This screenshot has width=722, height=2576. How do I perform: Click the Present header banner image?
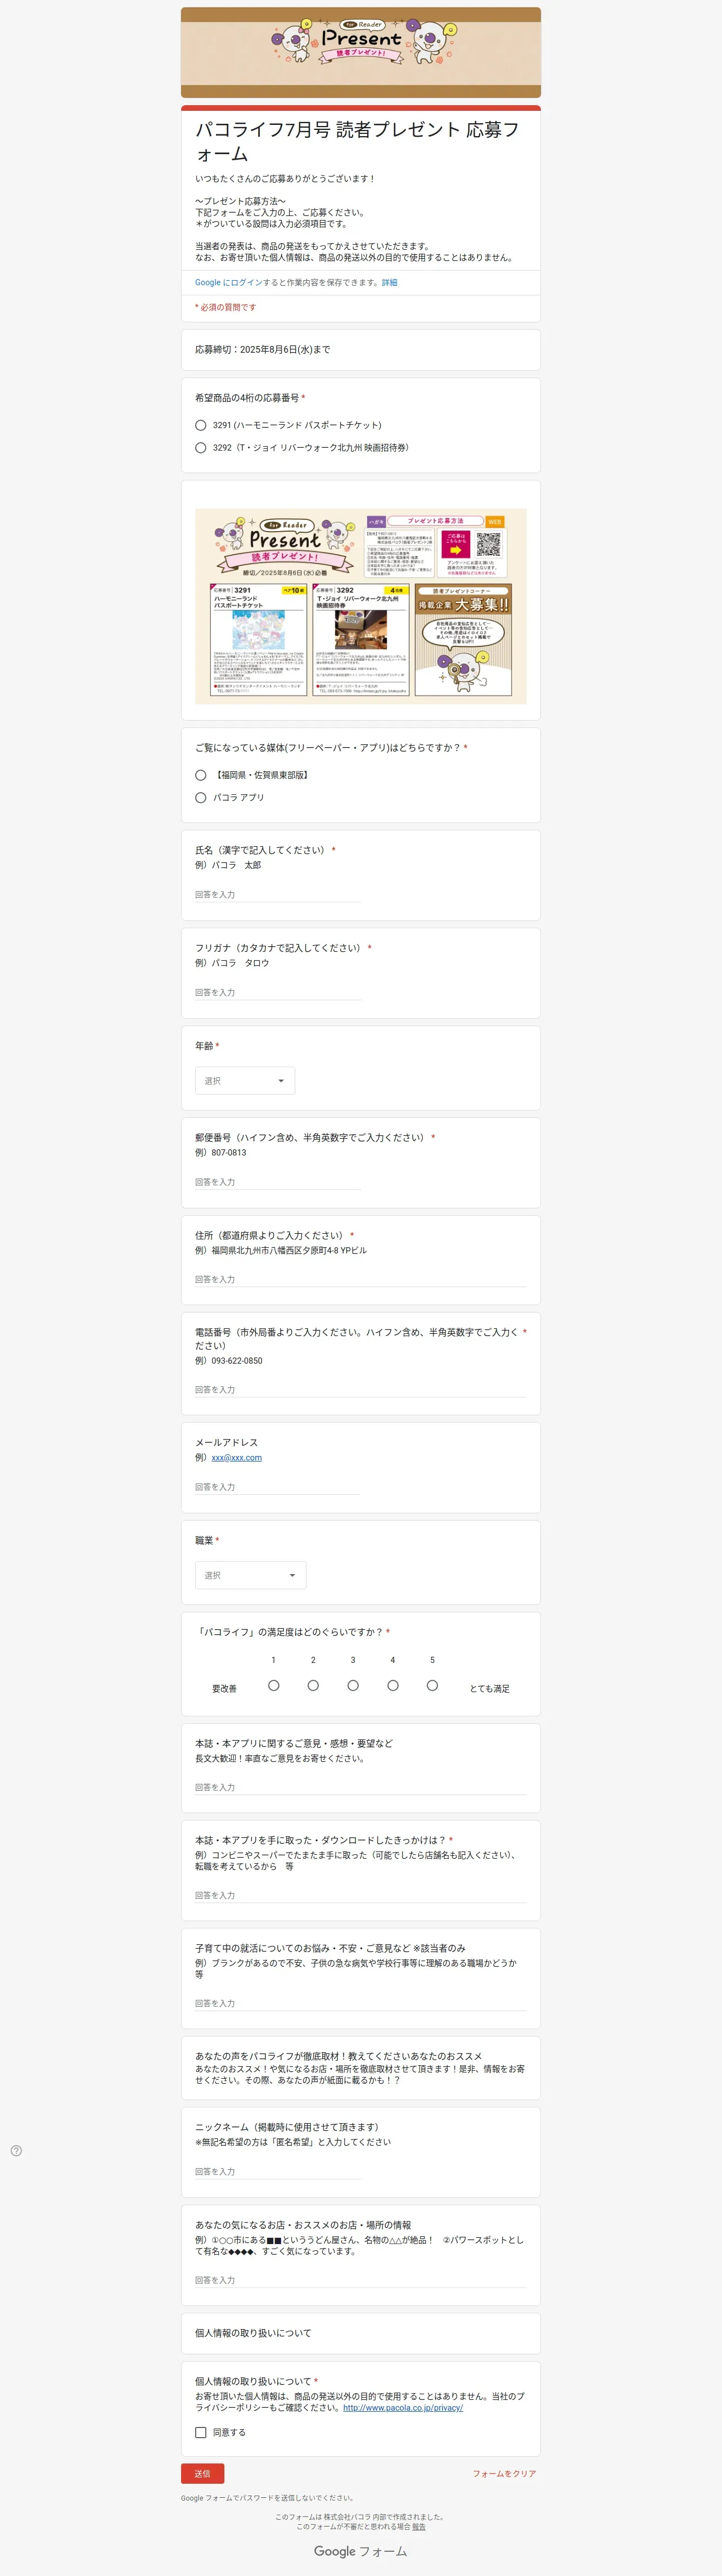(x=361, y=53)
